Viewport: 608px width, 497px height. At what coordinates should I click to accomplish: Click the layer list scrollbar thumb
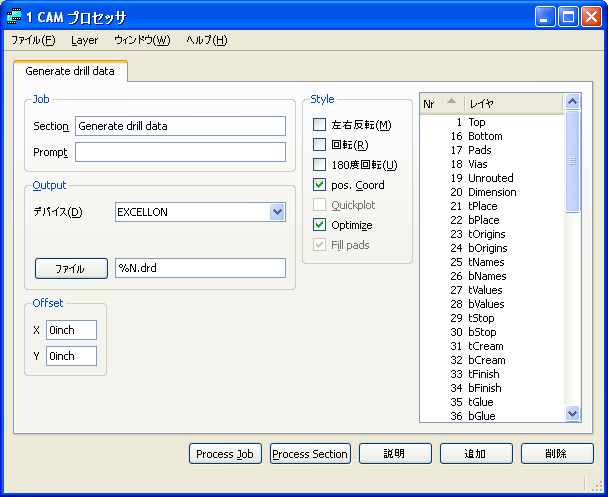coord(572,161)
